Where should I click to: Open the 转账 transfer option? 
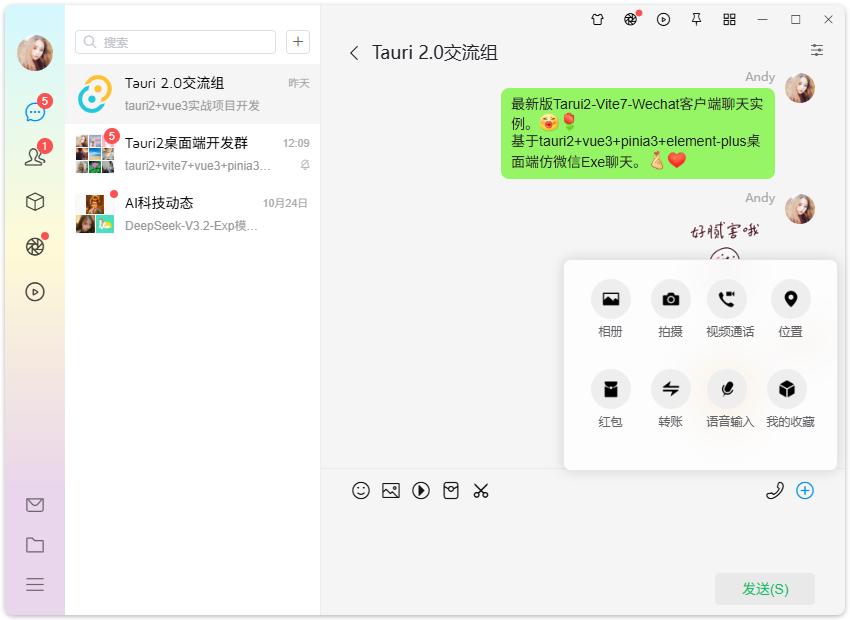670,389
